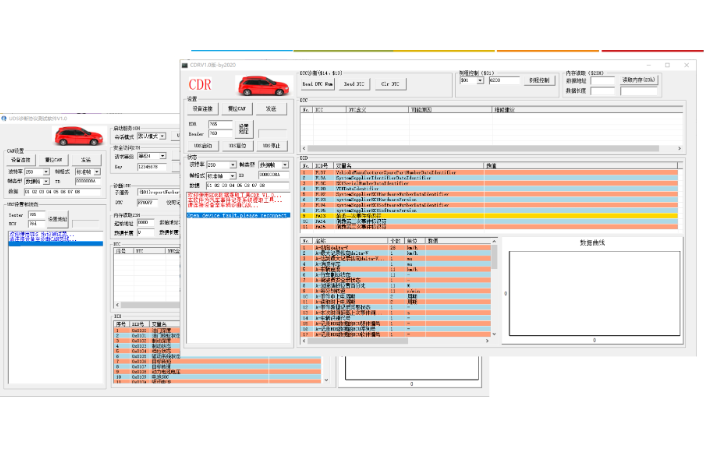Screen dimensions: 720x450
Task: Open the 波特率 dropdown in UDS window
Action: coord(46,172)
